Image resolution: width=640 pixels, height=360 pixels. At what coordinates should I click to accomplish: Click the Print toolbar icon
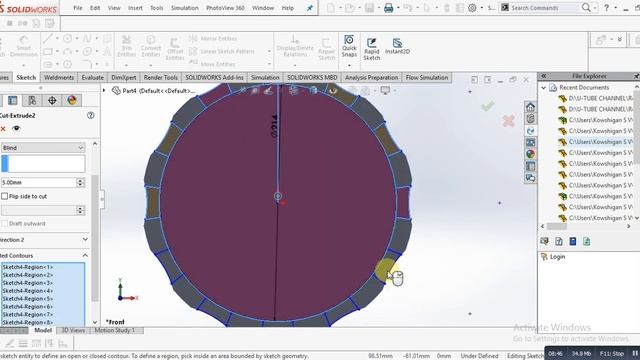coord(389,8)
